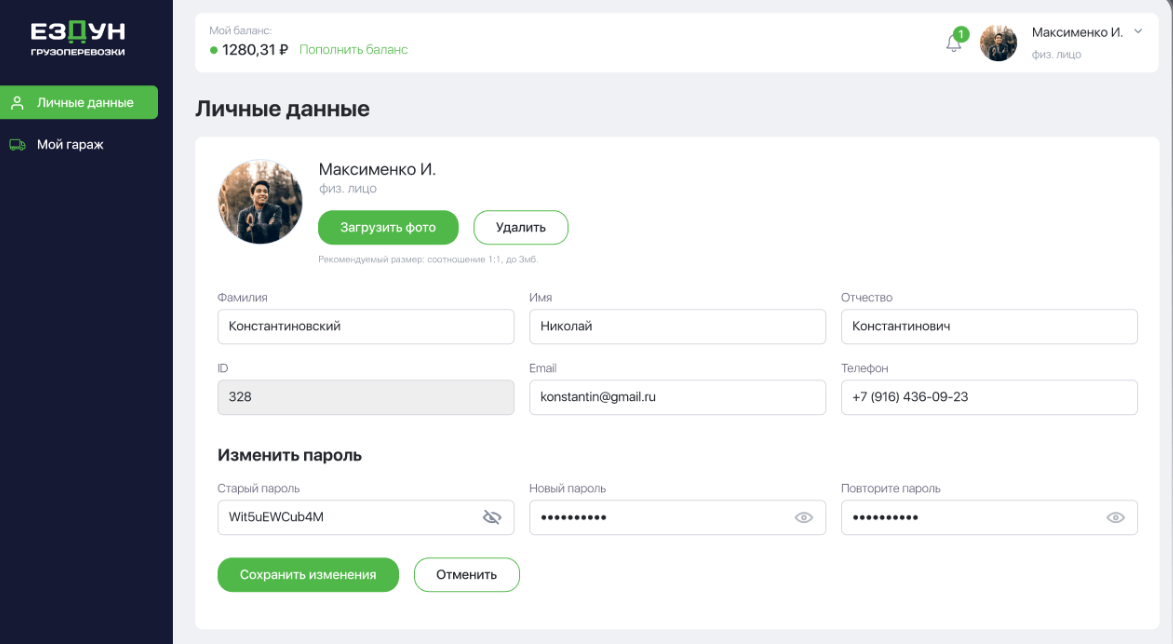Show the new password via eye icon
The width and height of the screenshot is (1173, 644).
(x=803, y=517)
